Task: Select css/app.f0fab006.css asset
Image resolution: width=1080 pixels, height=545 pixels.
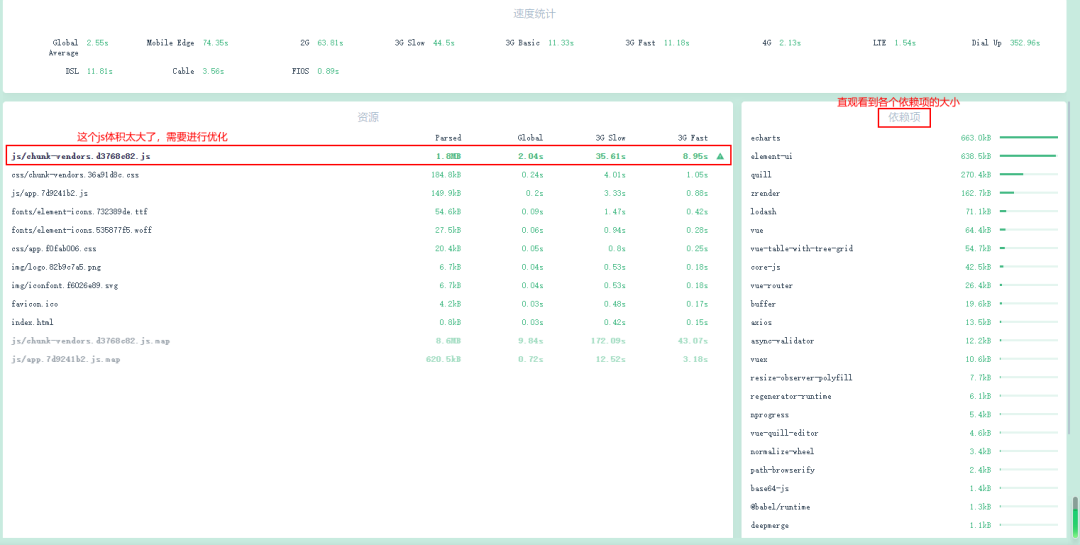Action: 54,249
